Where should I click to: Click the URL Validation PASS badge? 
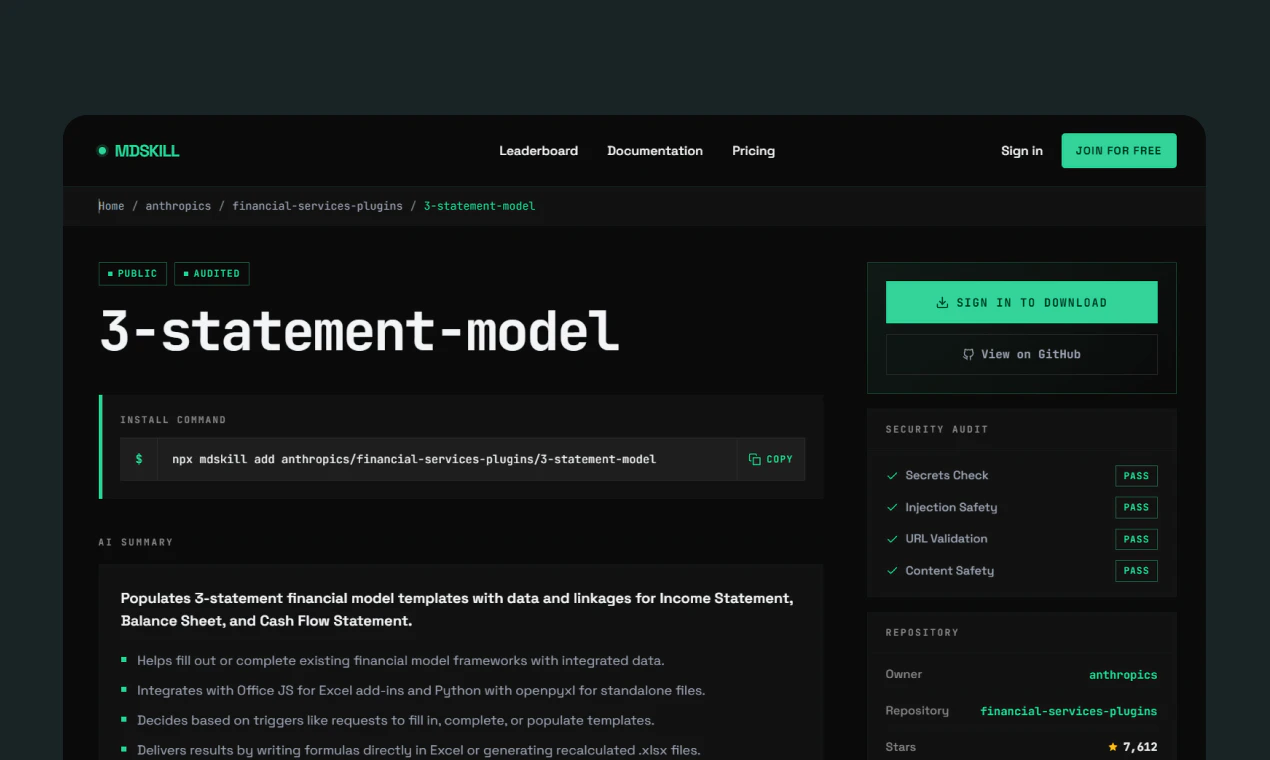point(1136,539)
